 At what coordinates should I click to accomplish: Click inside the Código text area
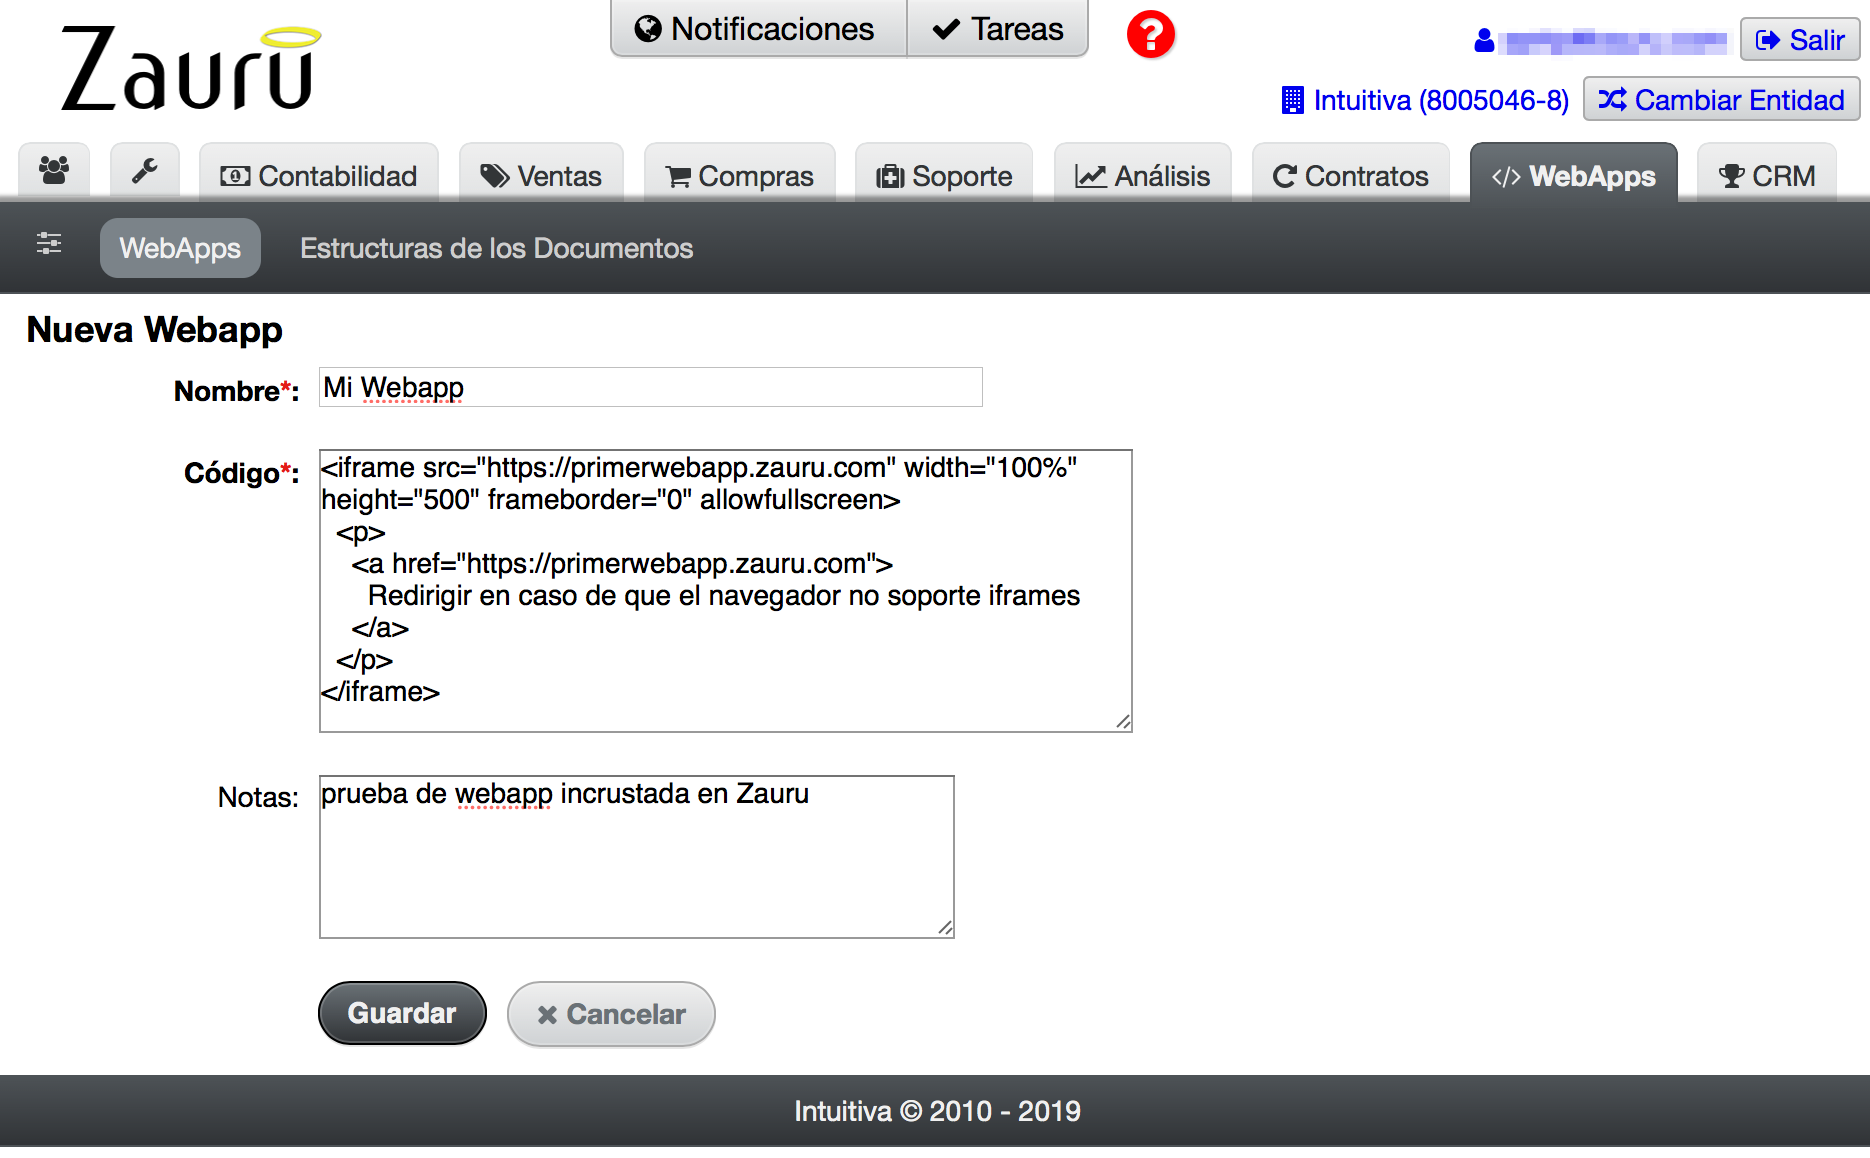pos(726,591)
